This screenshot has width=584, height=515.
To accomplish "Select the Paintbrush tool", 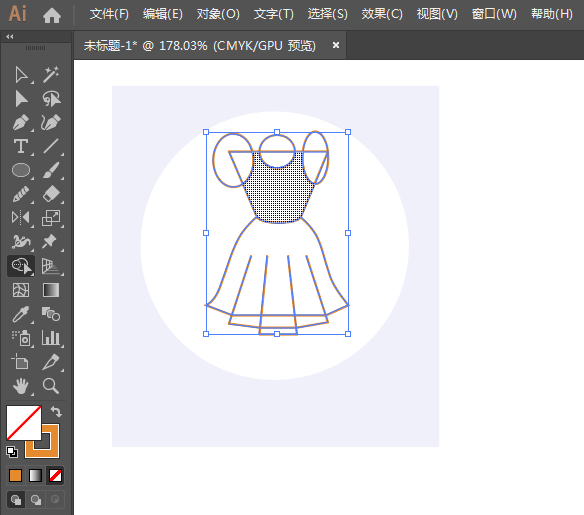I will click(51, 170).
